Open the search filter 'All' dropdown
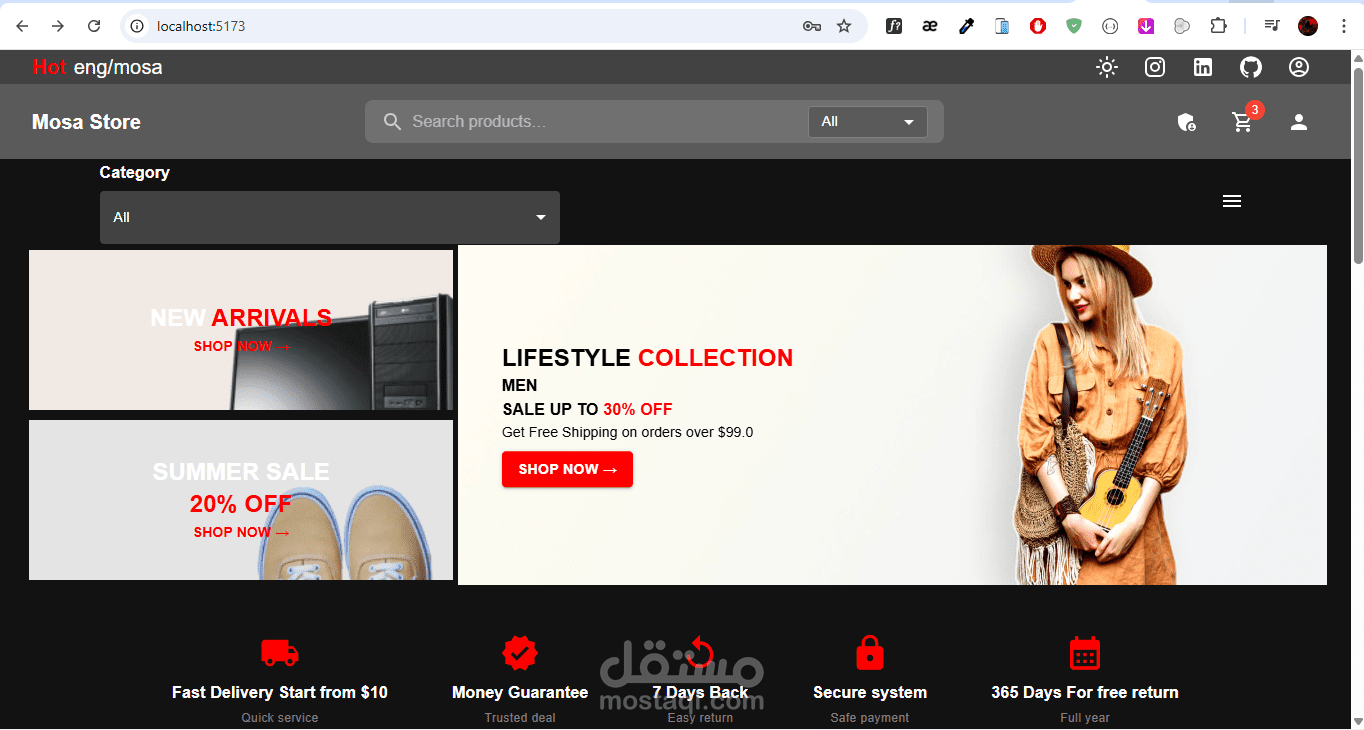Viewport: 1364px width, 730px height. [x=868, y=122]
